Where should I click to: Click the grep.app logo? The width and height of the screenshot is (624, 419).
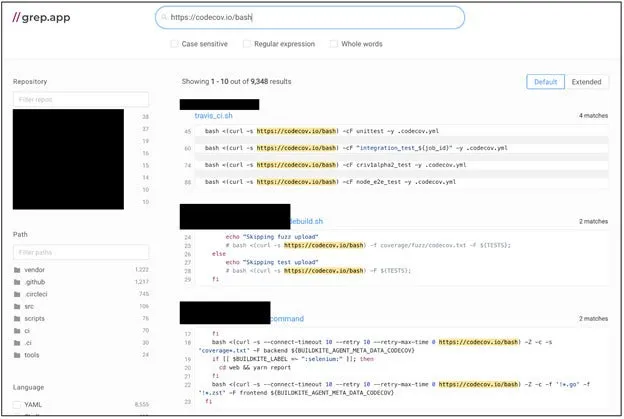42,17
